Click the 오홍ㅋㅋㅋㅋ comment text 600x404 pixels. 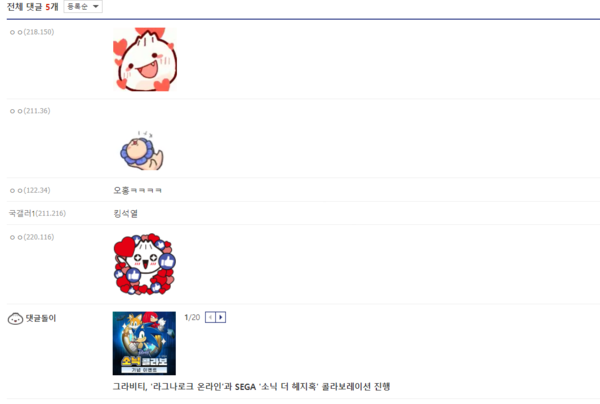click(137, 190)
